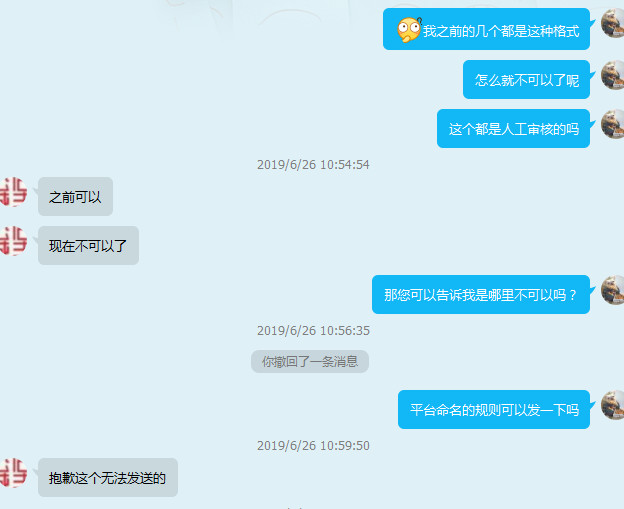
Task: Click the '你撤回了一条消息' recall notice
Action: click(x=310, y=361)
